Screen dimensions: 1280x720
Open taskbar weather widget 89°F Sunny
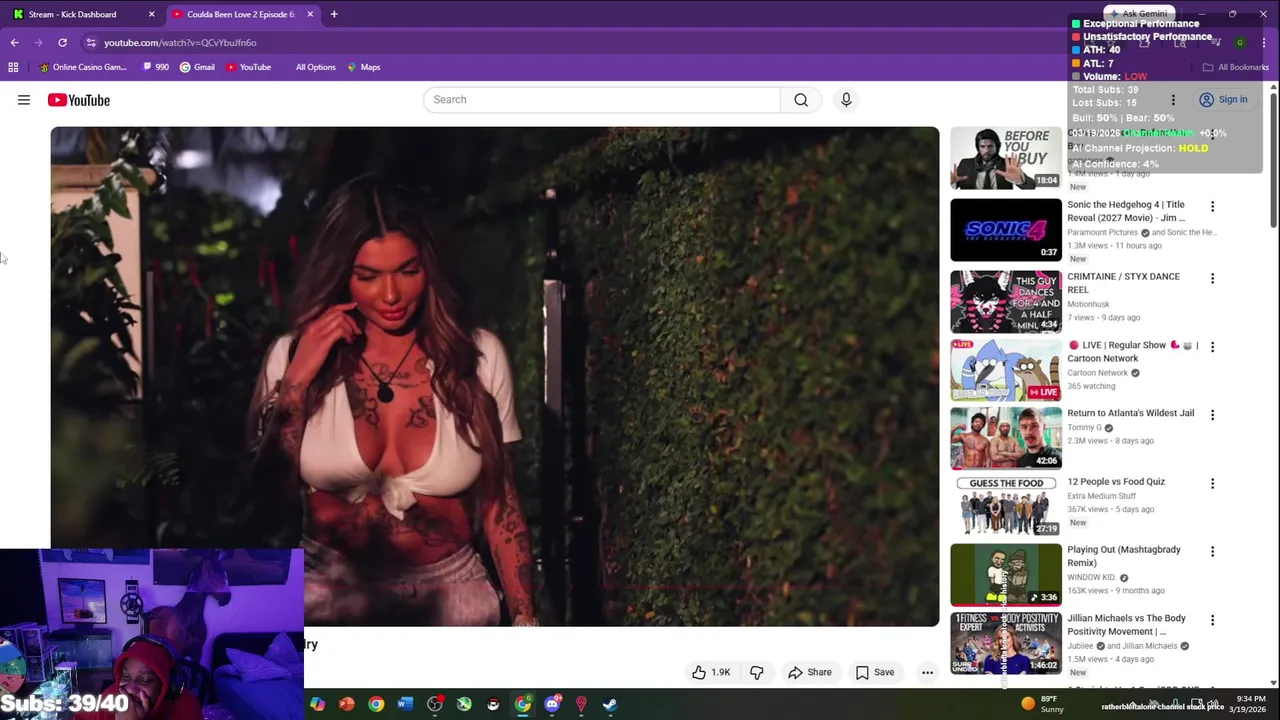tap(1042, 704)
